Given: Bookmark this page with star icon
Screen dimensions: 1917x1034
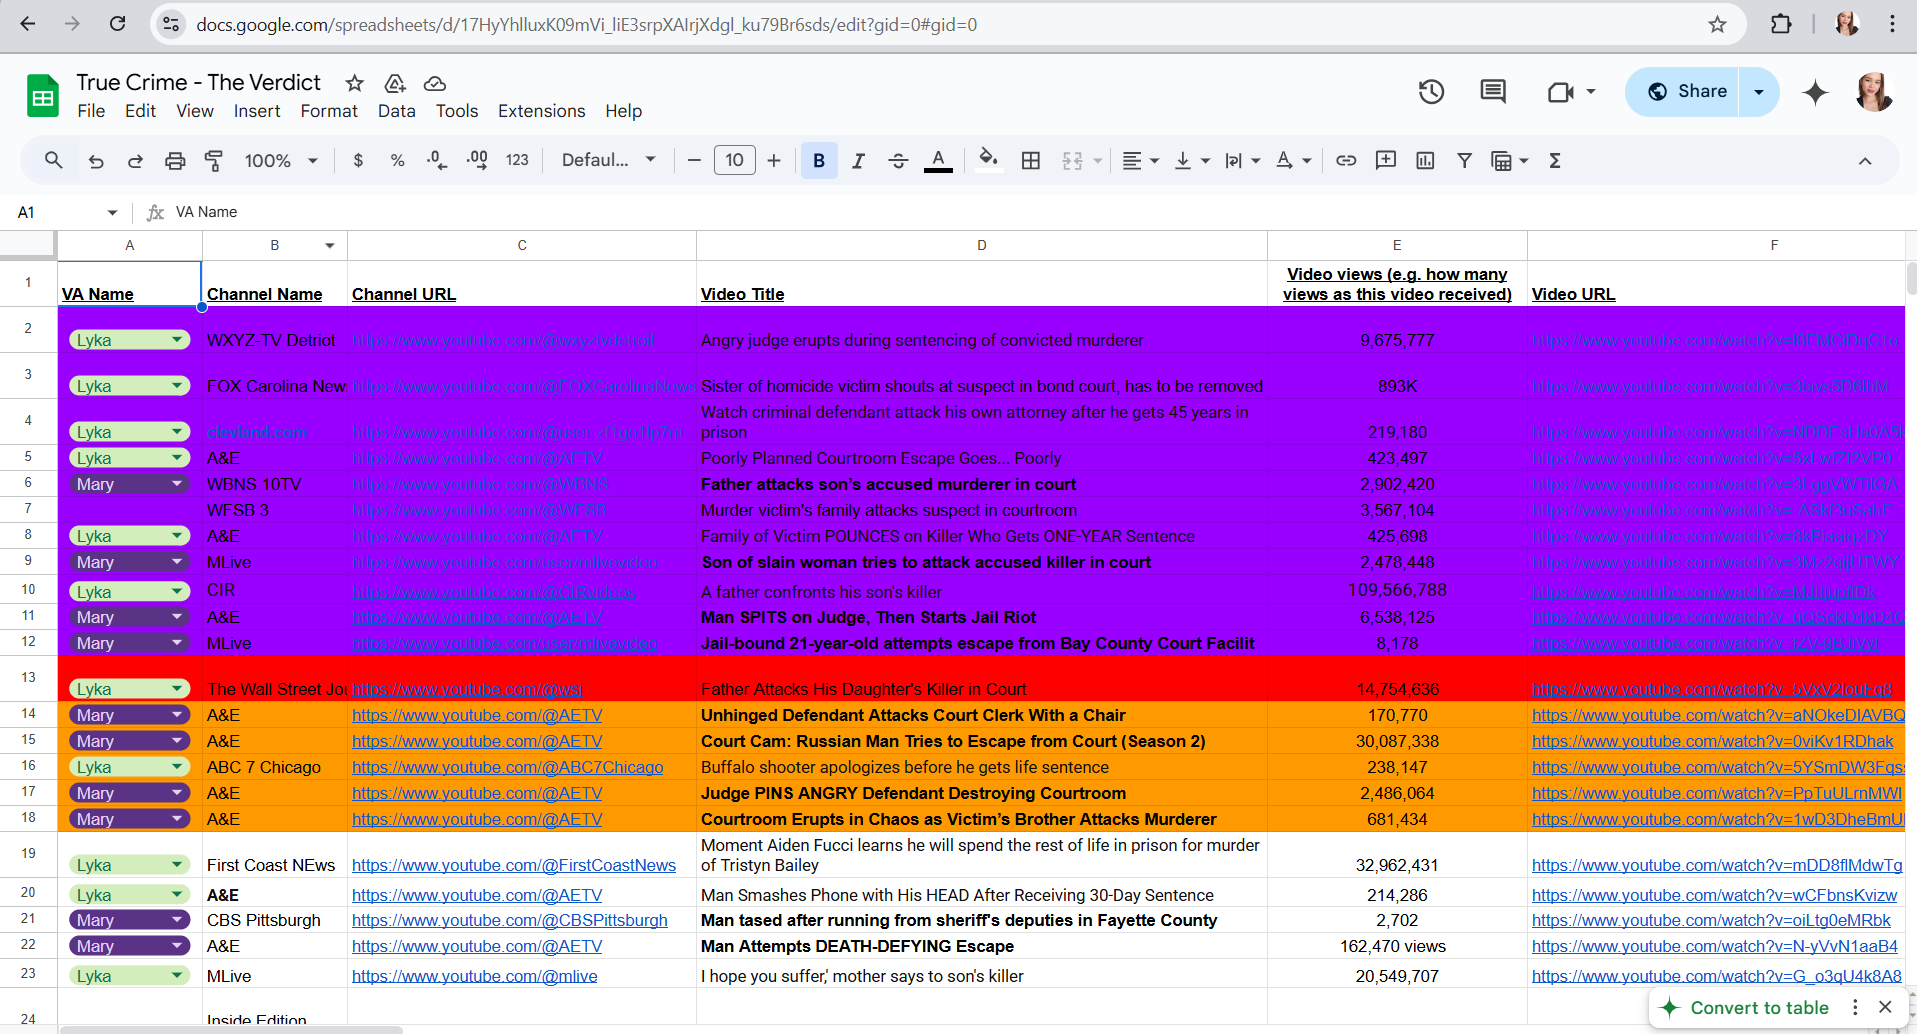Looking at the screenshot, I should point(1717,24).
